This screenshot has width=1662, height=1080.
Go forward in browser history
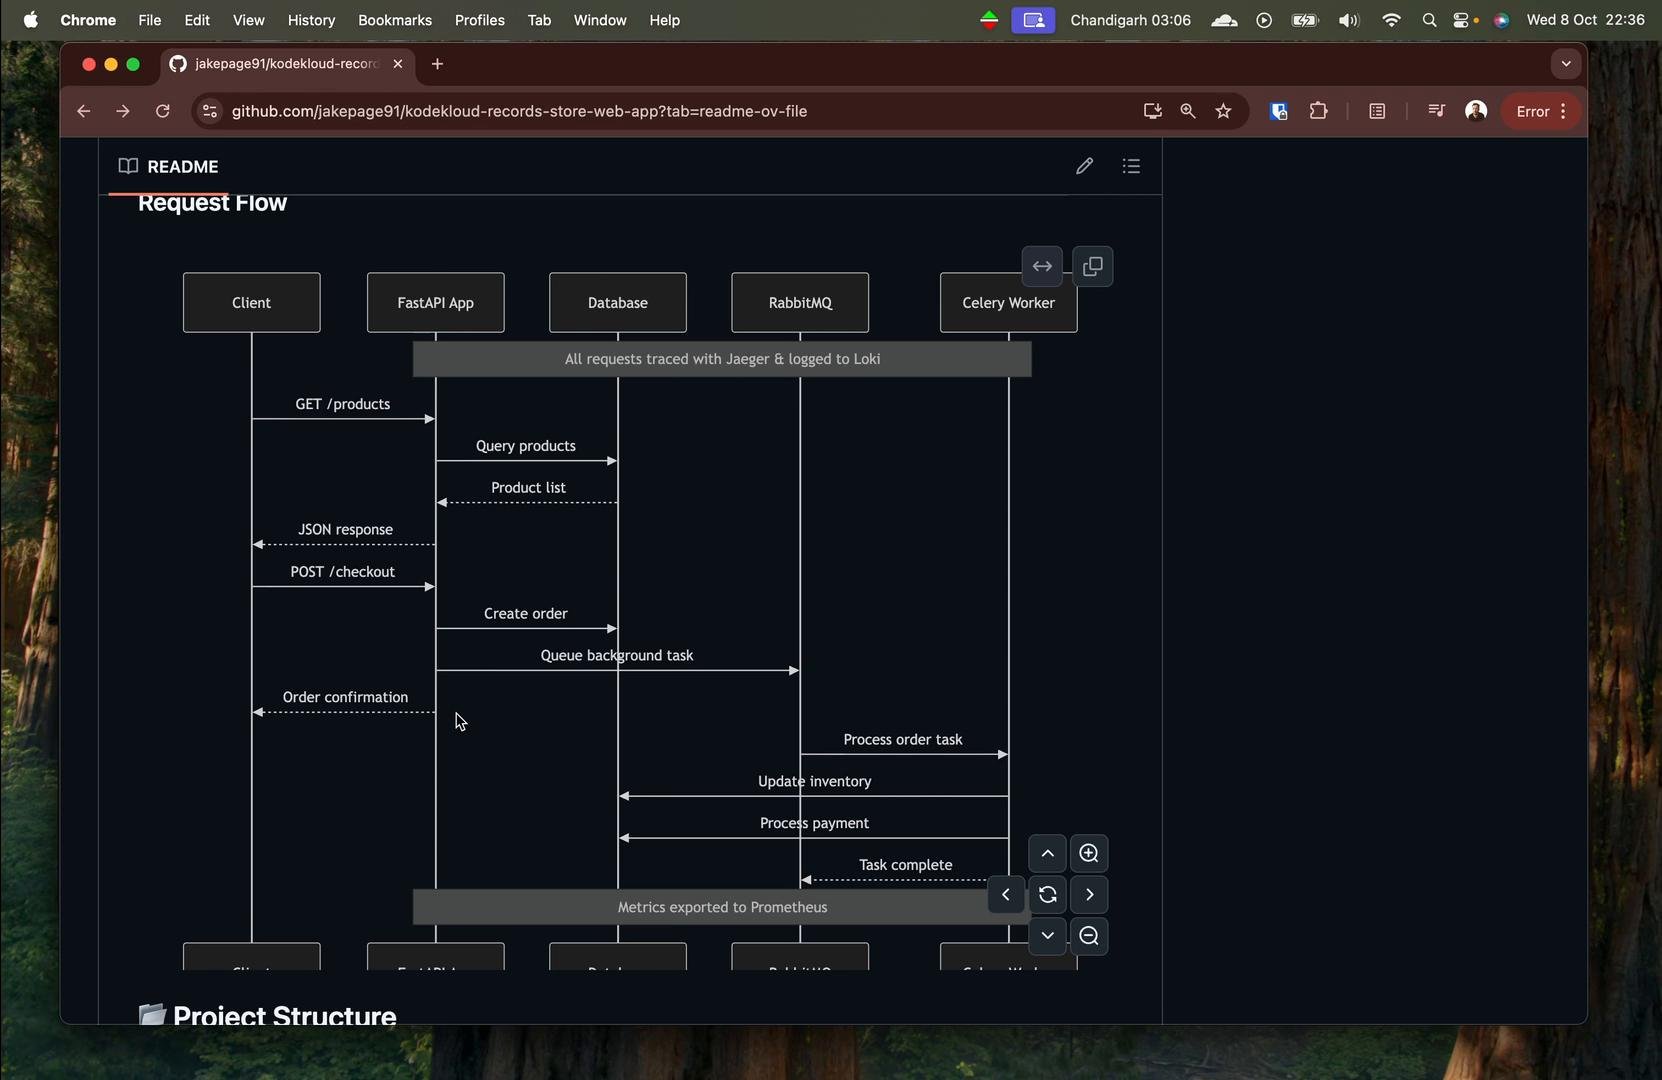pyautogui.click(x=123, y=111)
